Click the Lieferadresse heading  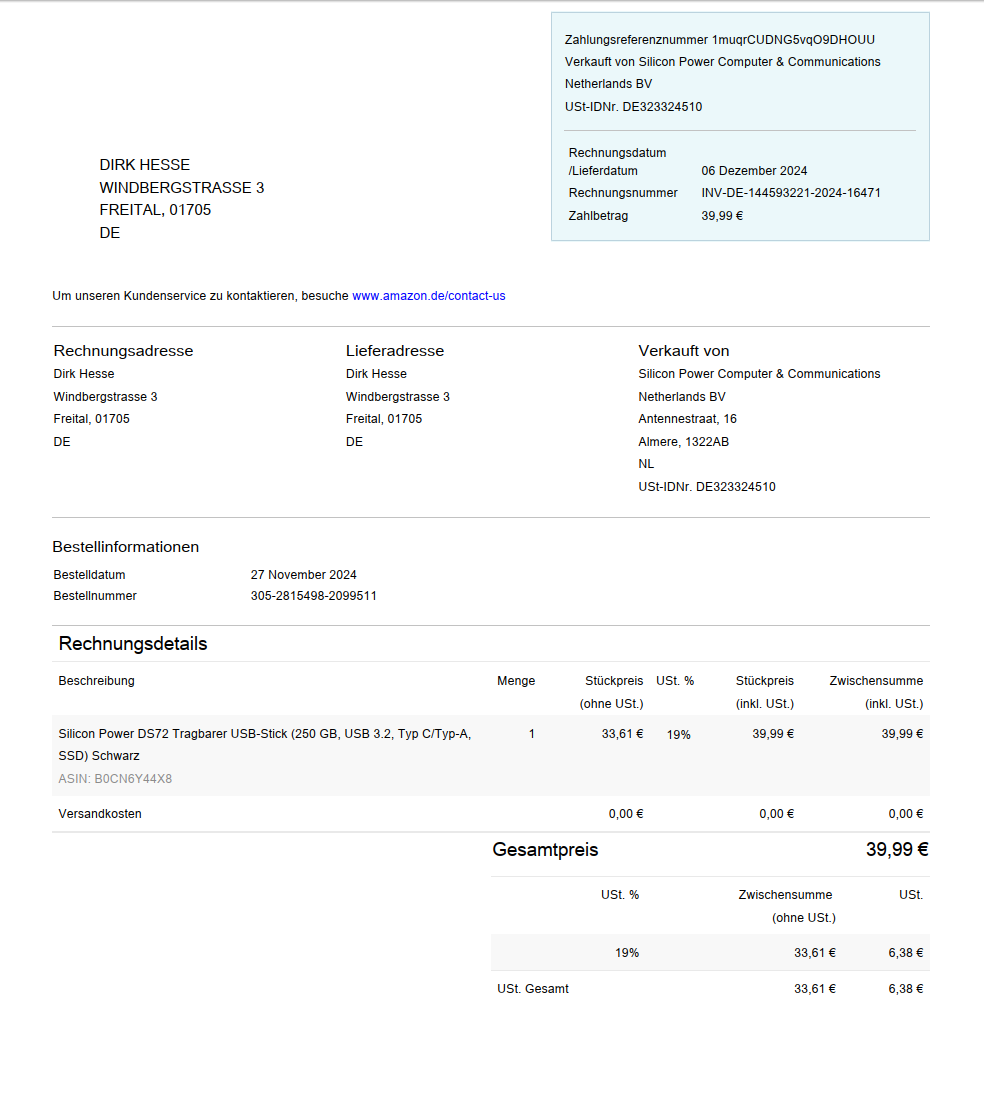[x=394, y=351]
